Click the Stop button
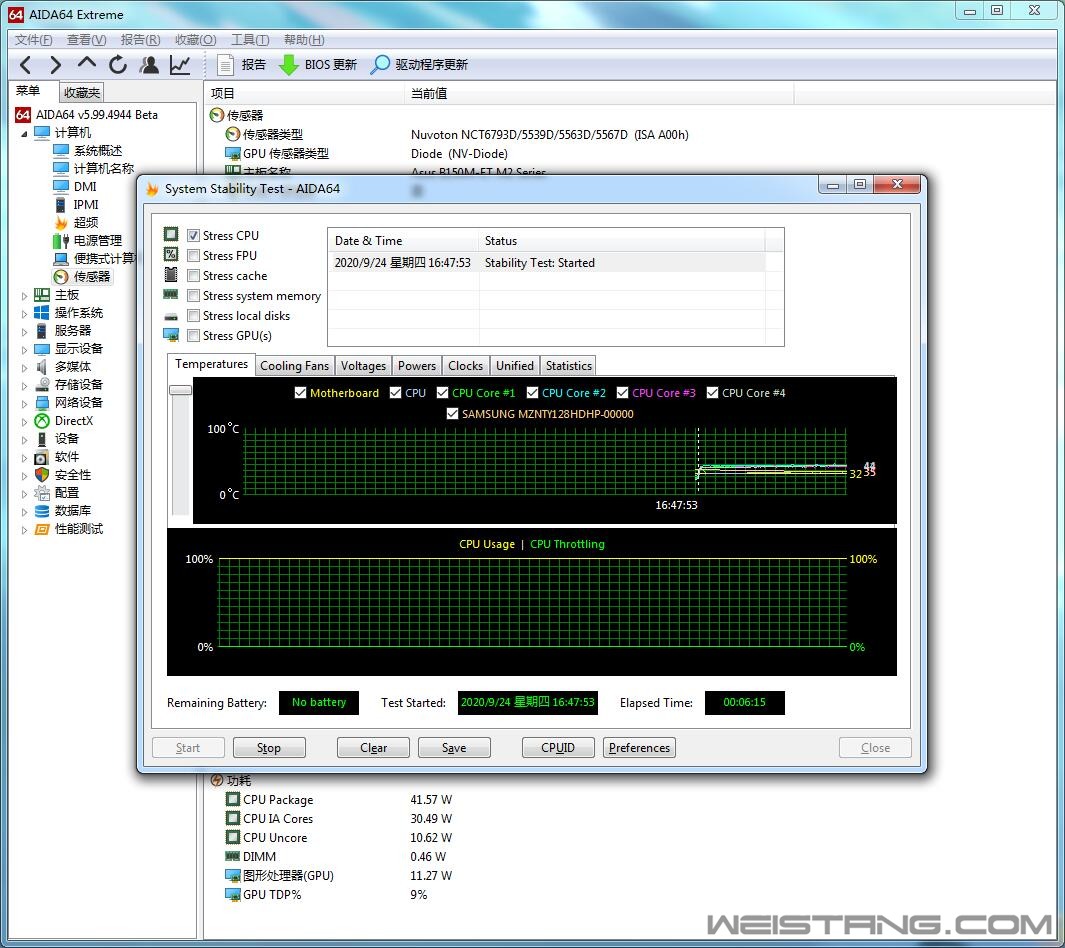This screenshot has height=948, width=1065. pos(269,748)
